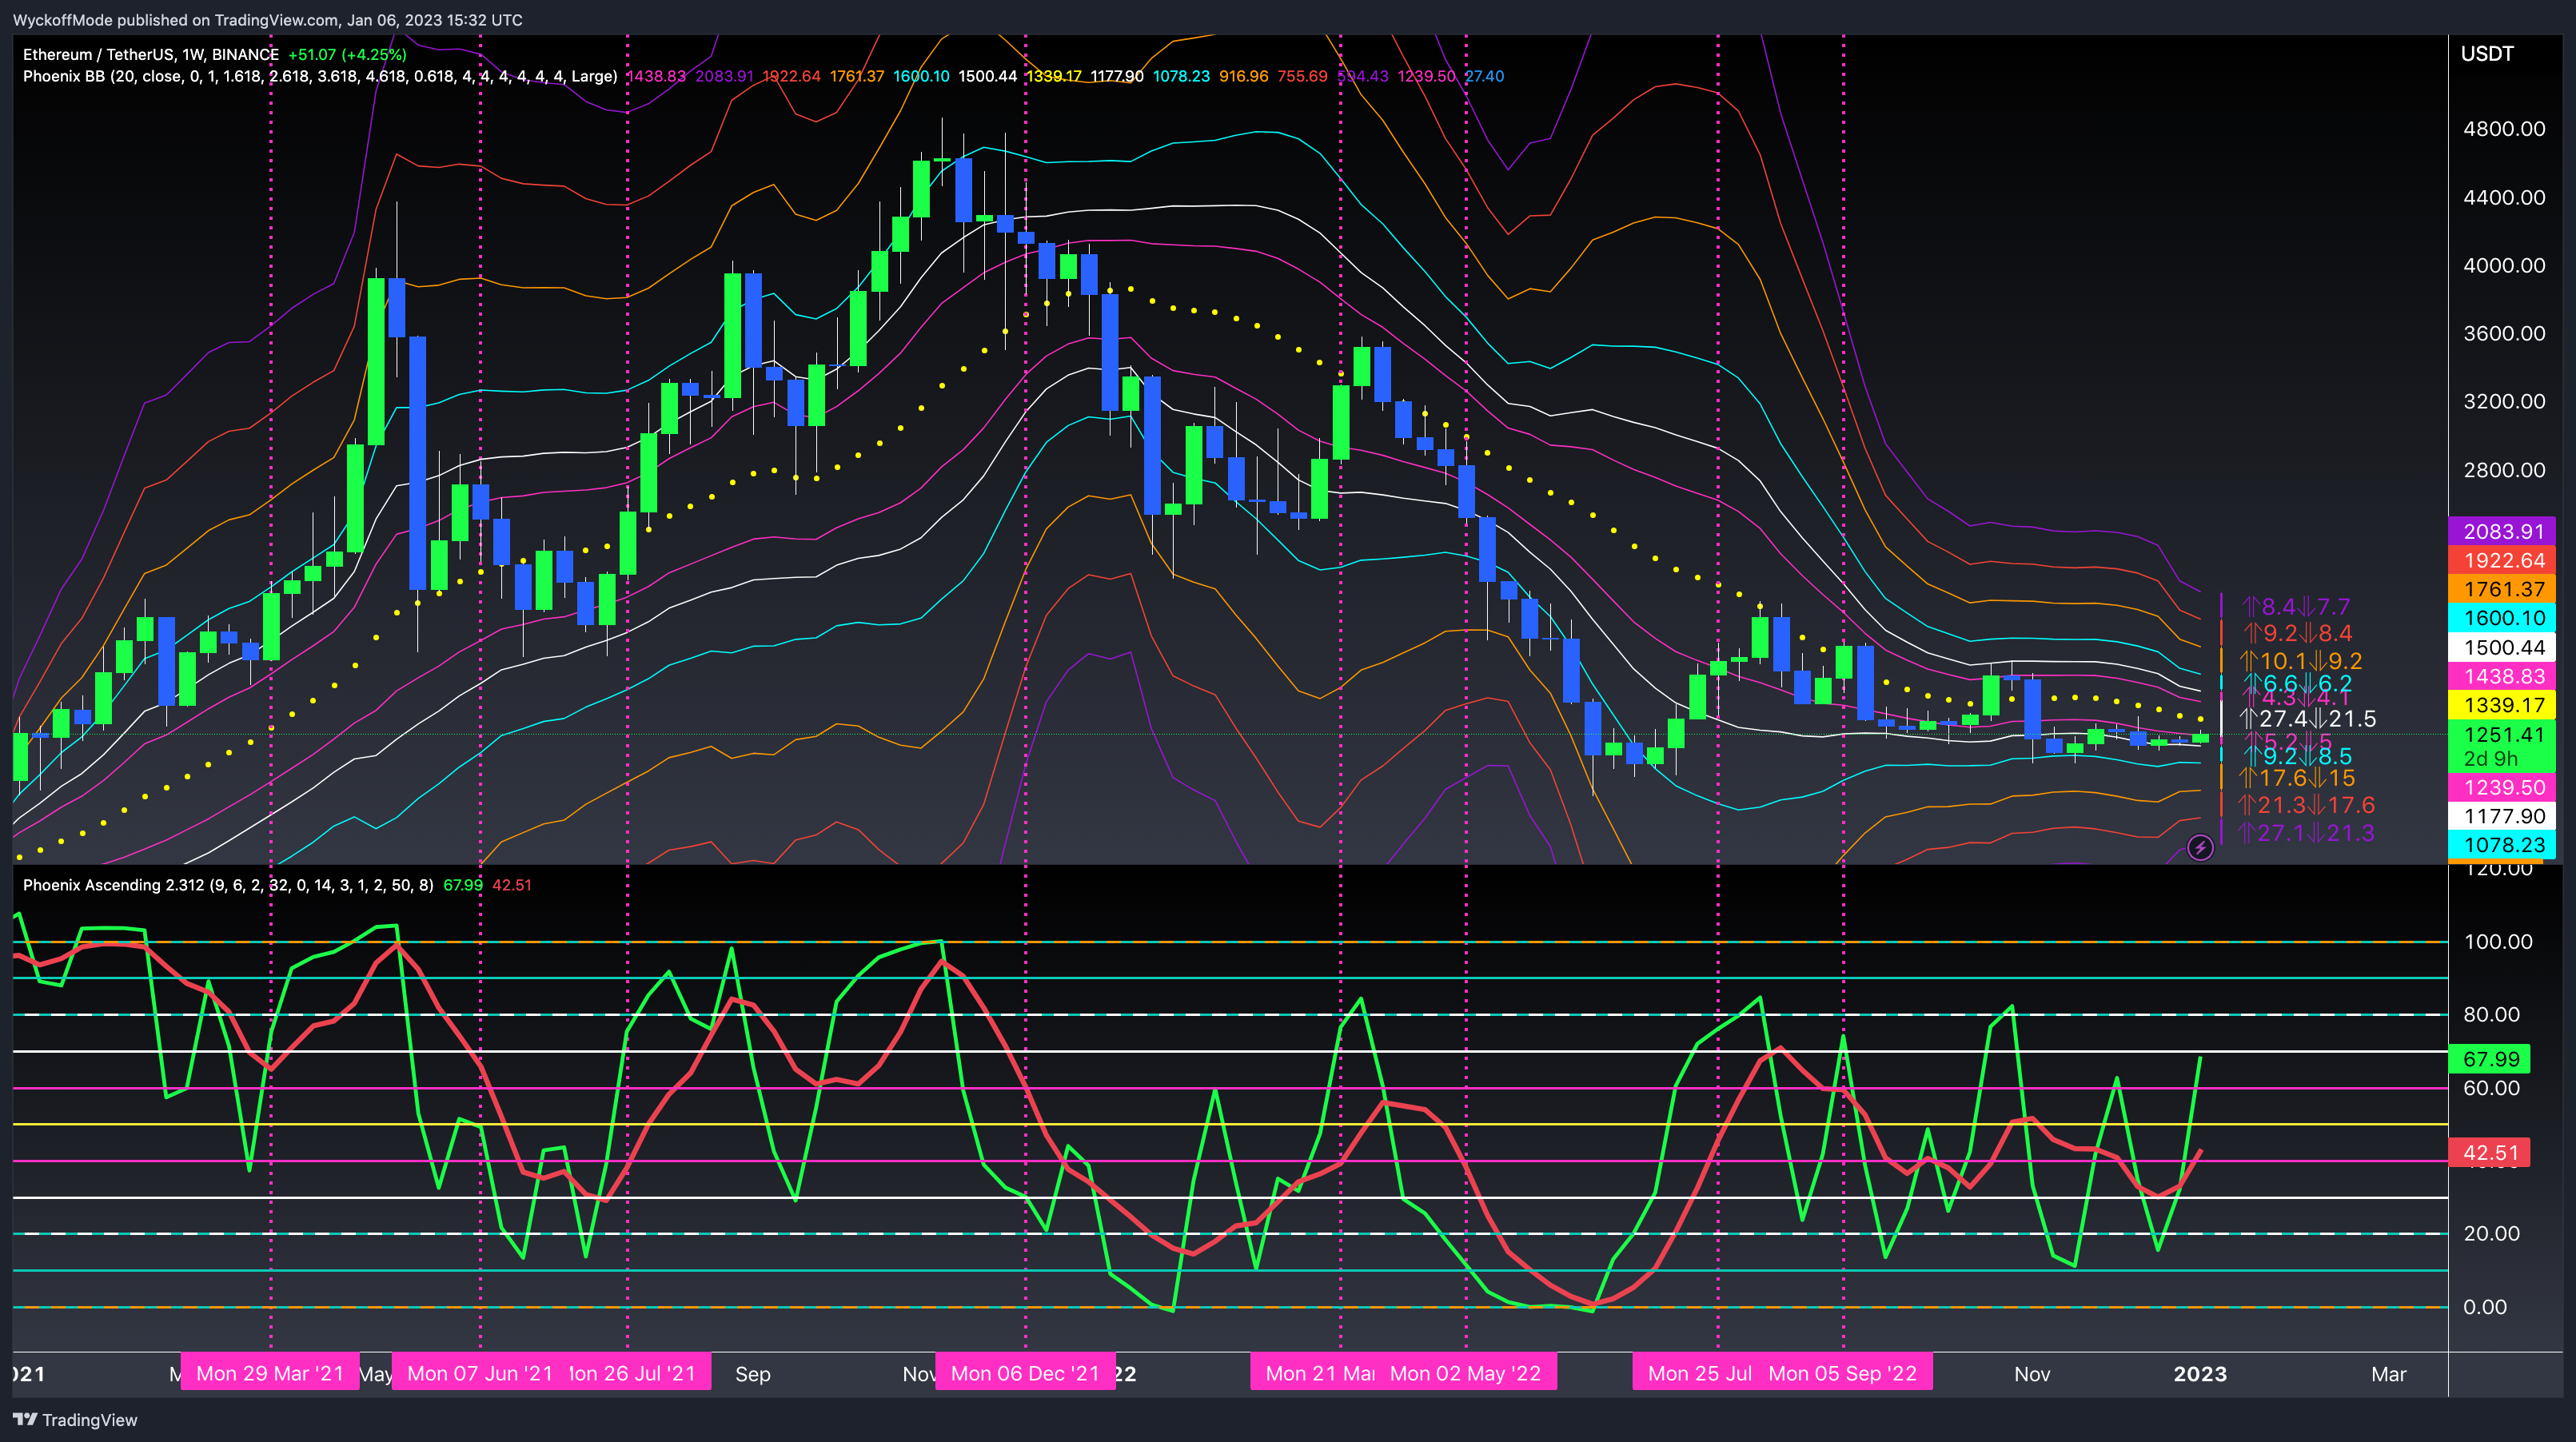This screenshot has width=2576, height=1442.
Task: Click 755.69 value in Phoenix BB legend
Action: [x=1303, y=76]
